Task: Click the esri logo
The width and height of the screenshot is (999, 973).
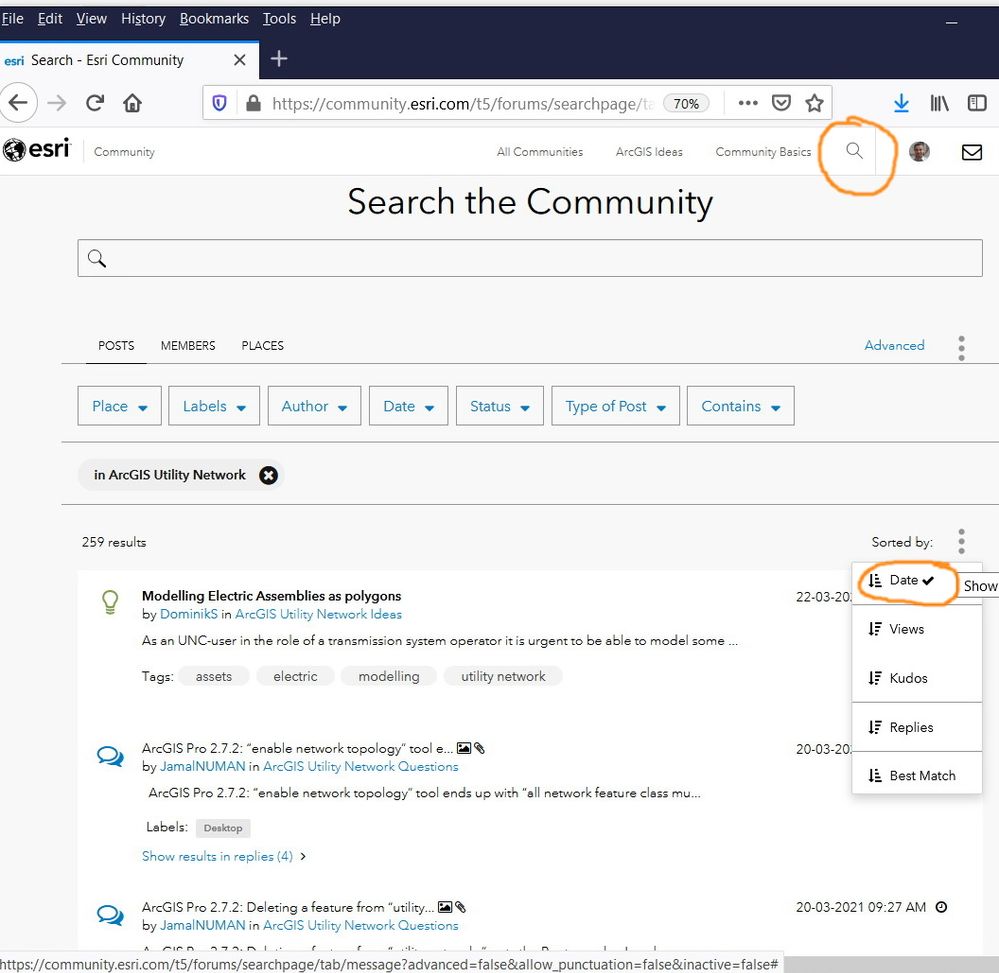Action: [36, 150]
